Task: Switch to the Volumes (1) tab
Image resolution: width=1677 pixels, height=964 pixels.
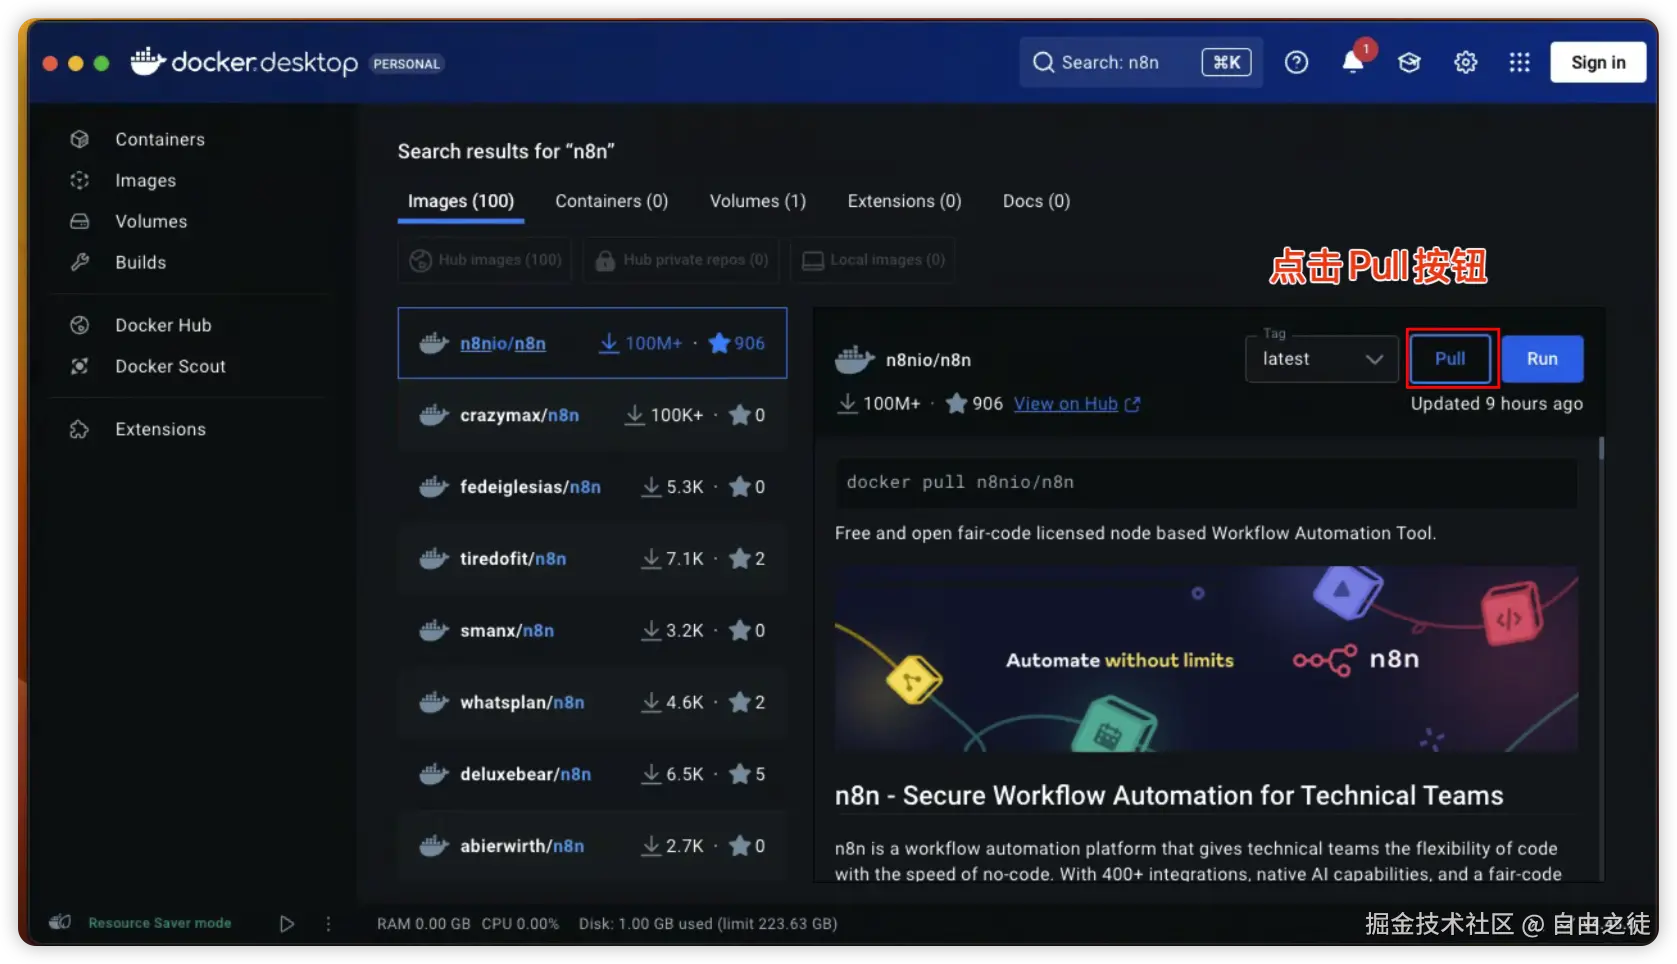Action: click(x=758, y=201)
